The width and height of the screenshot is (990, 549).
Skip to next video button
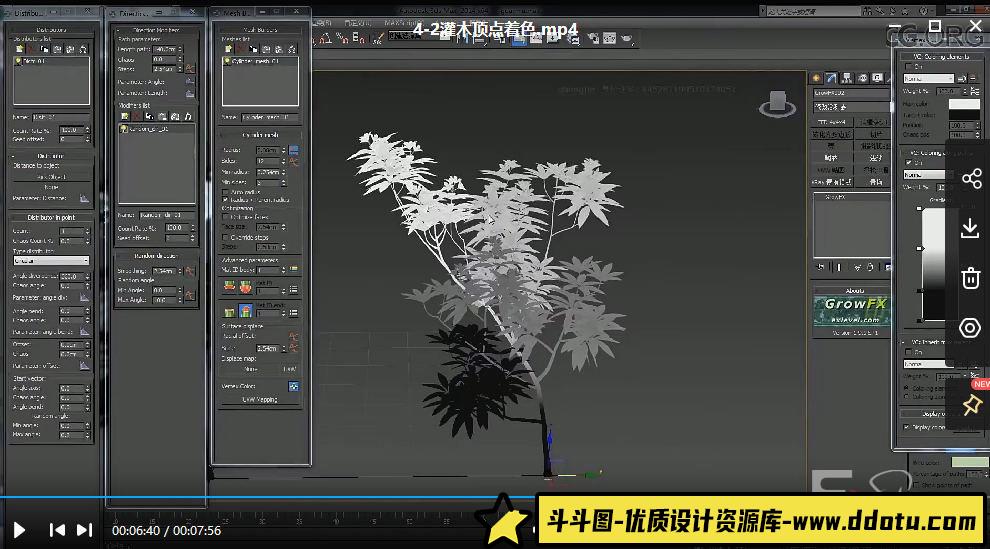click(x=85, y=530)
